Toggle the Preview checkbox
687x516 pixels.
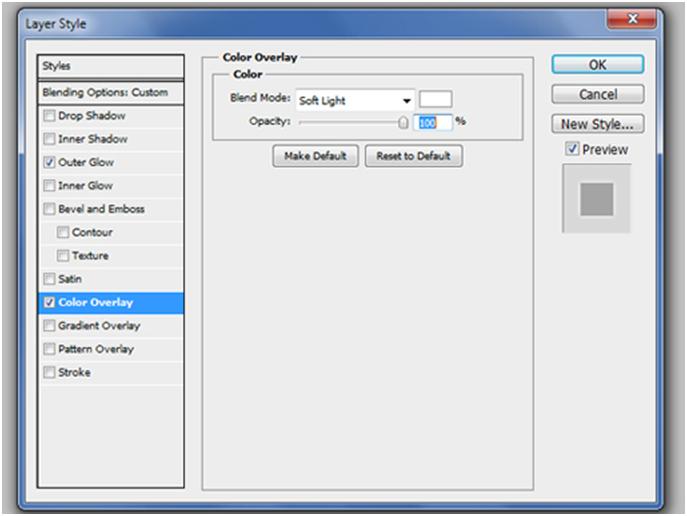(572, 149)
